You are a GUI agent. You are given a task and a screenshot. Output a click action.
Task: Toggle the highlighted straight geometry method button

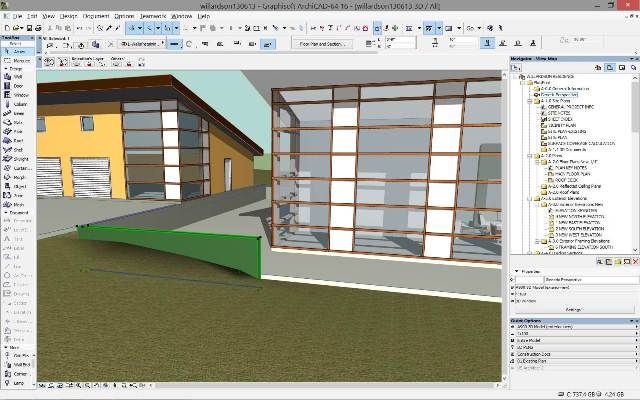tap(175, 44)
